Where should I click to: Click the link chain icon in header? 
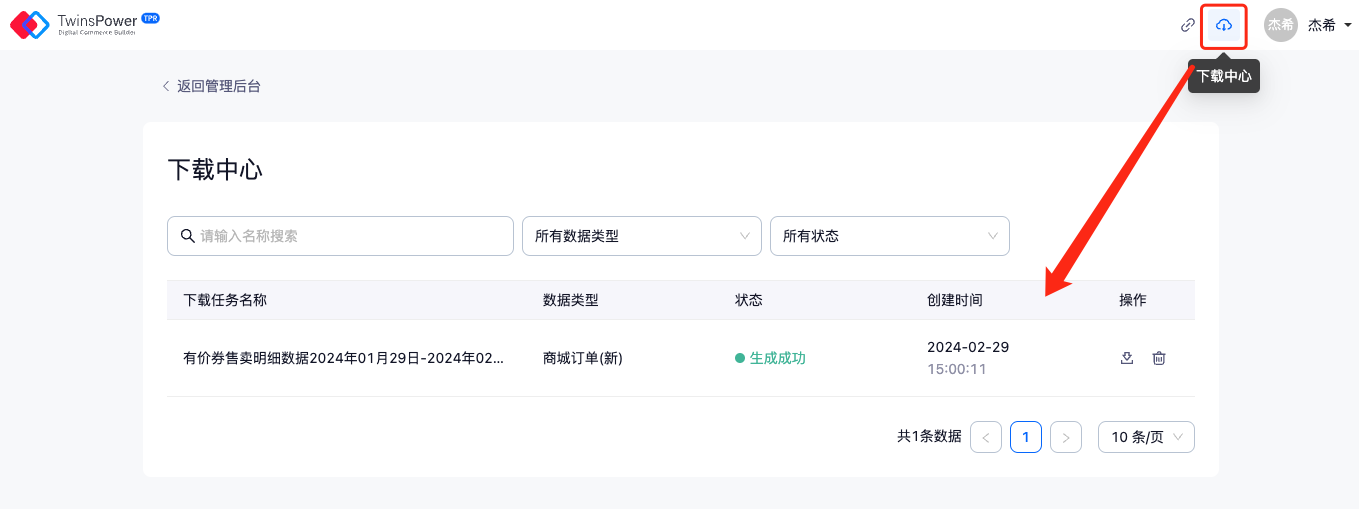point(1188,25)
